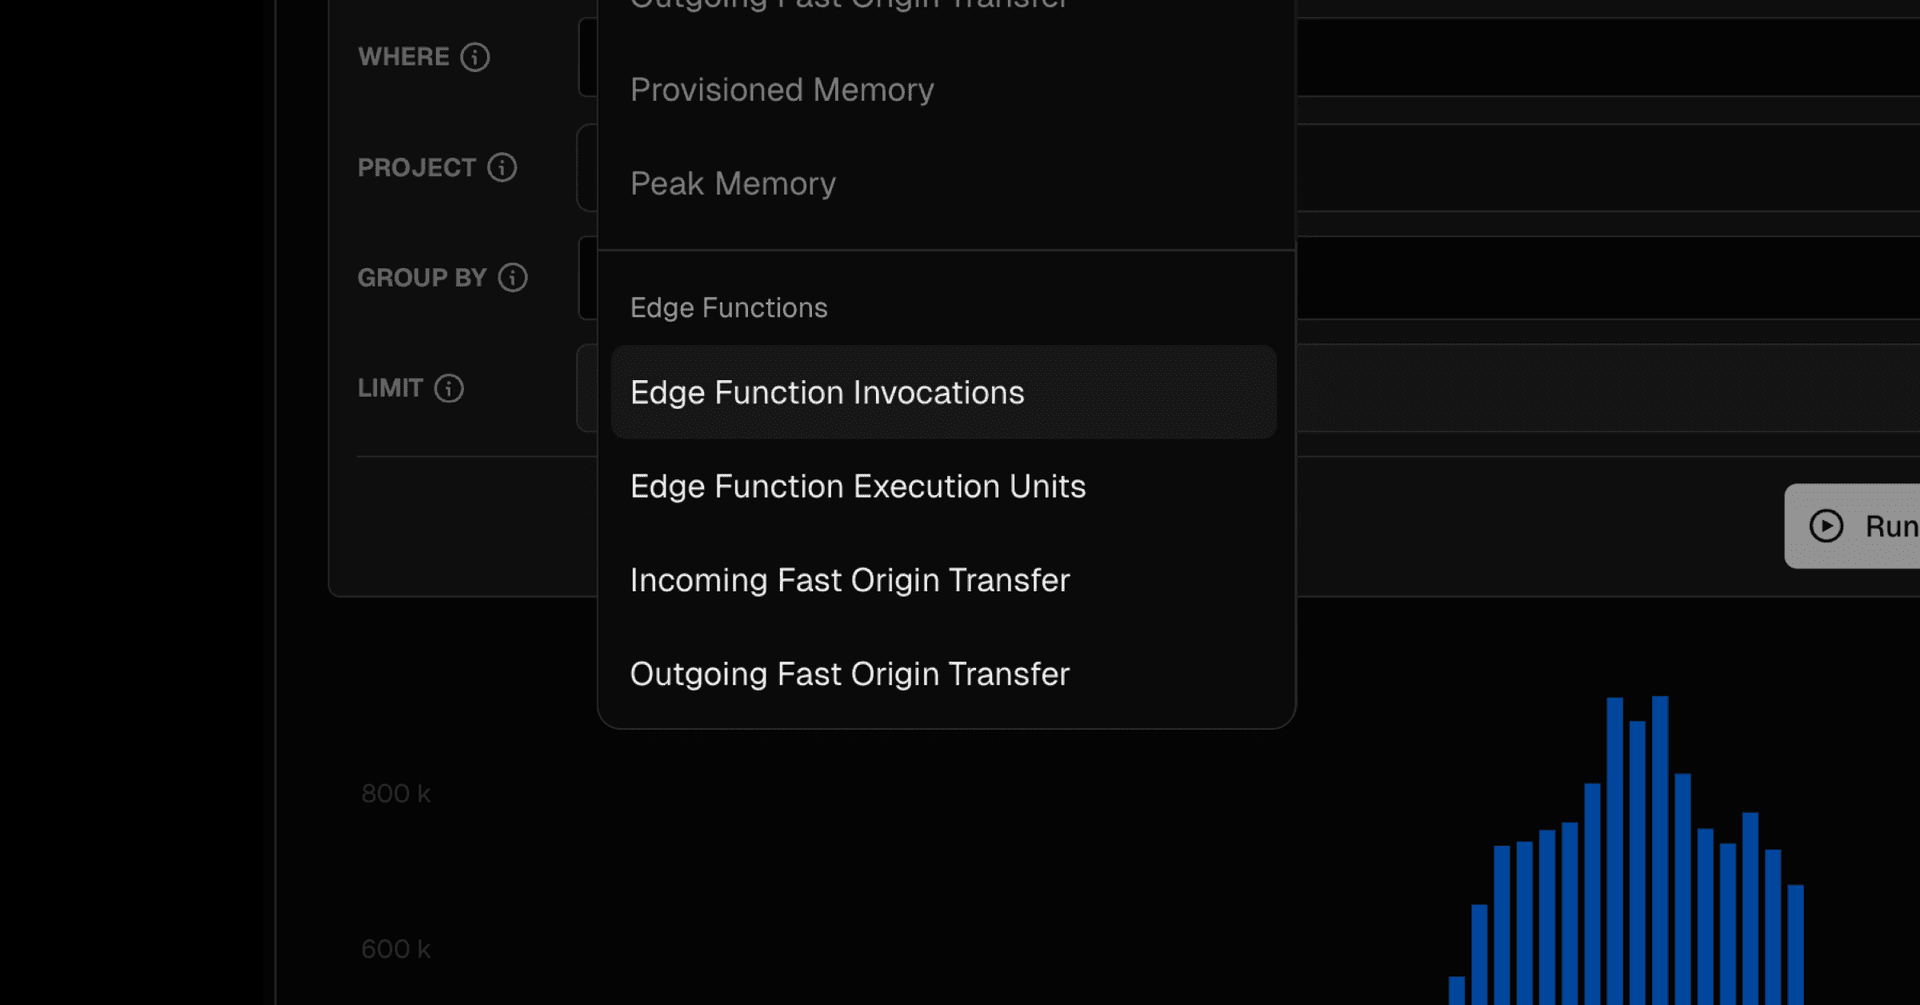Click the 800 k axis label

(395, 794)
